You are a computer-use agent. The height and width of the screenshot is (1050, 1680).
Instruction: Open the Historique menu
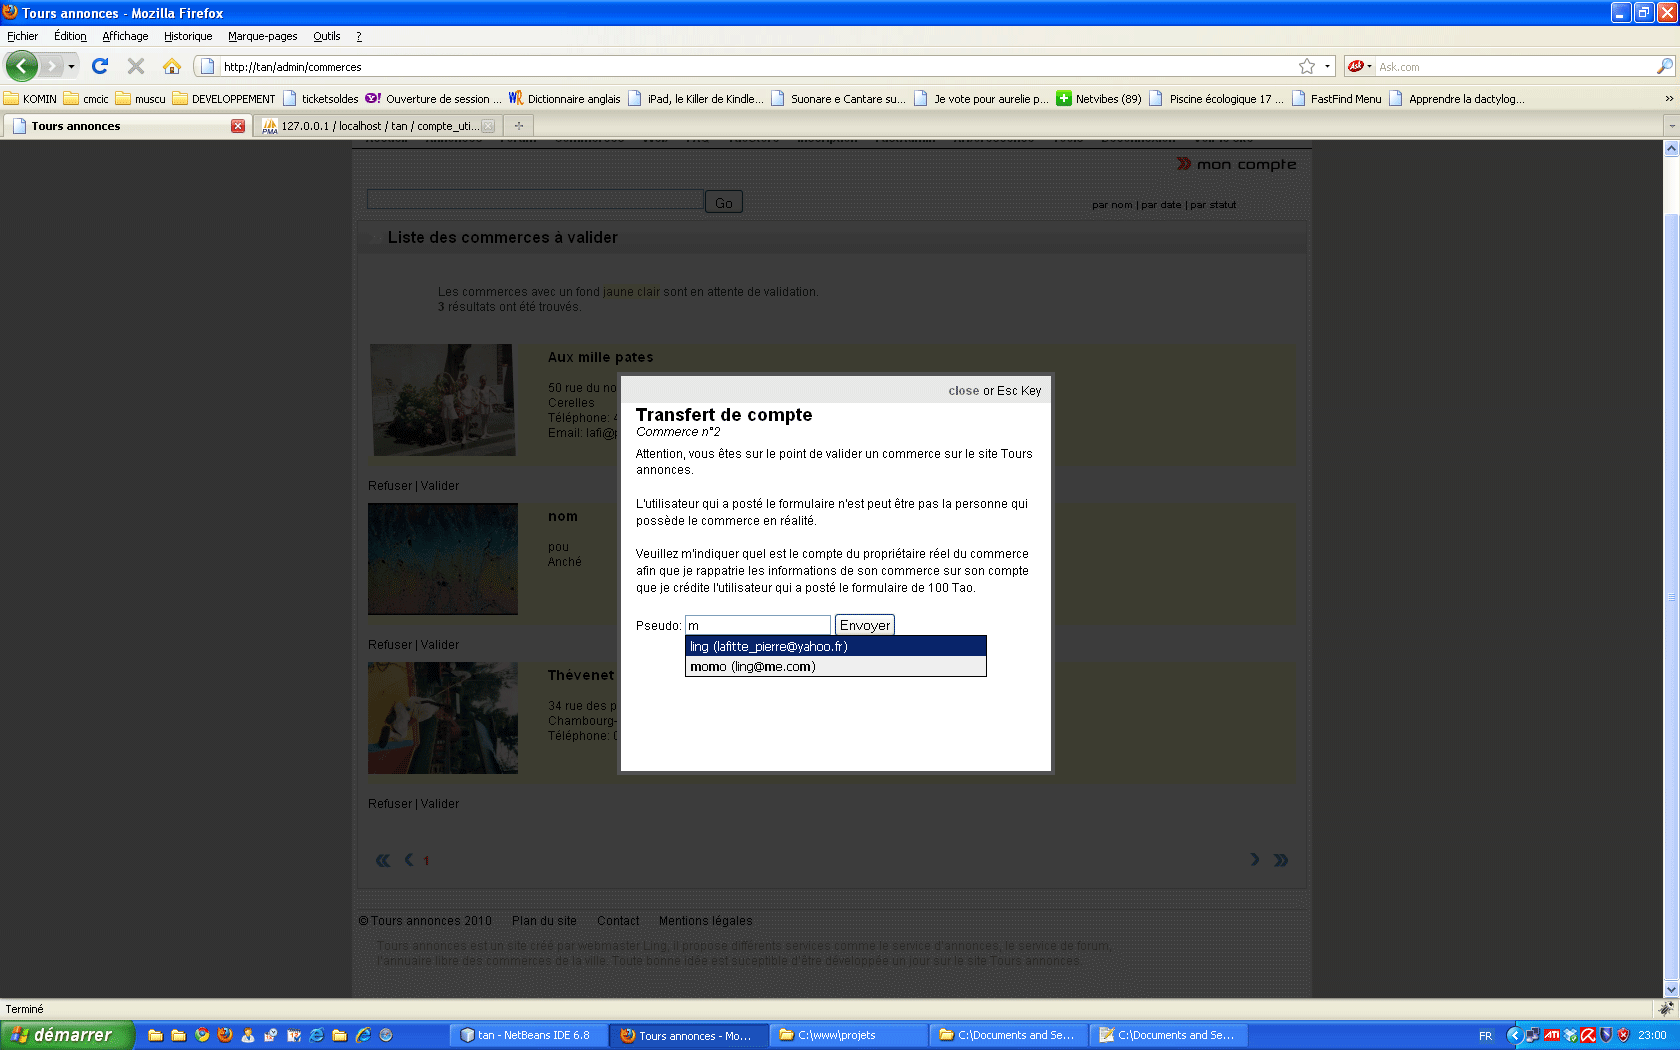(188, 36)
